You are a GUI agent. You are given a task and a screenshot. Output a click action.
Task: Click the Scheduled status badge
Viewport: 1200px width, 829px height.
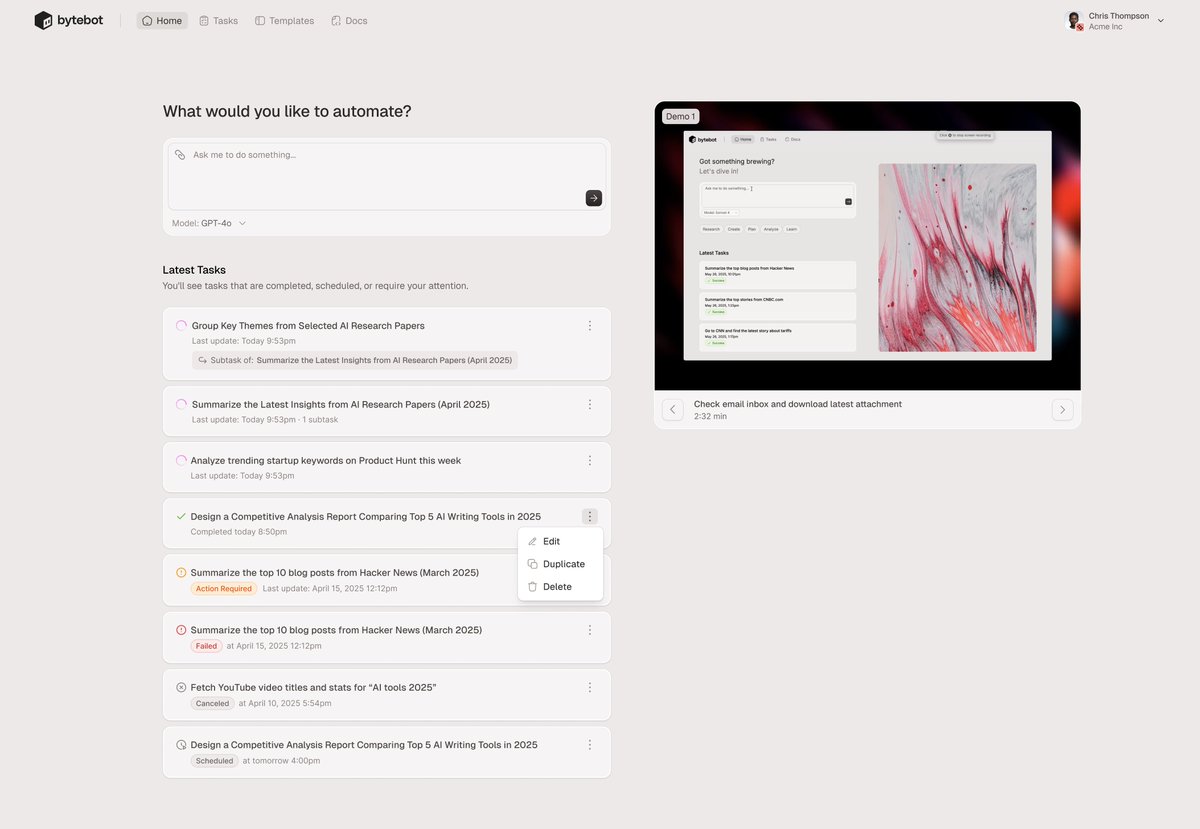click(x=215, y=761)
